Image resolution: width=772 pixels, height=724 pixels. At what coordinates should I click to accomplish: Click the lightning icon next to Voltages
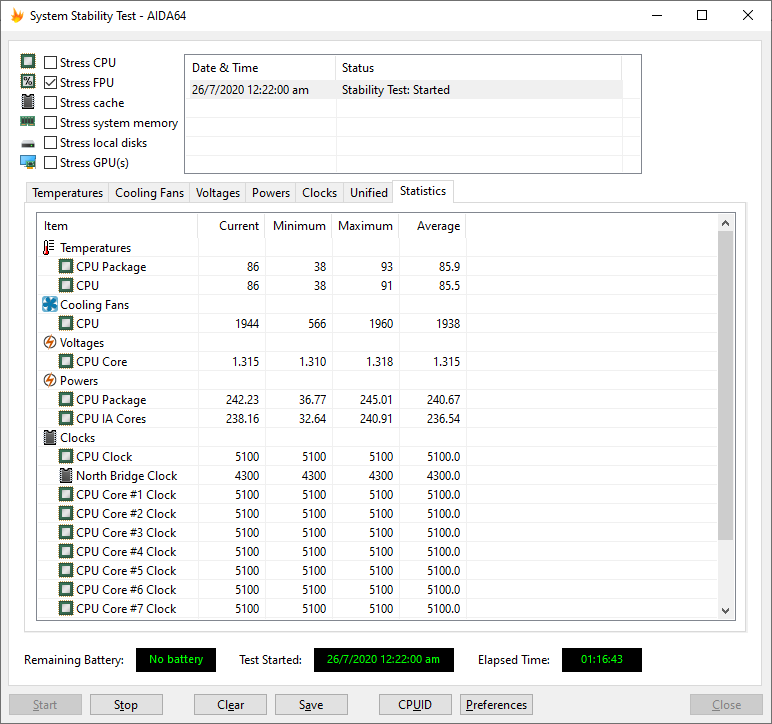tap(50, 342)
